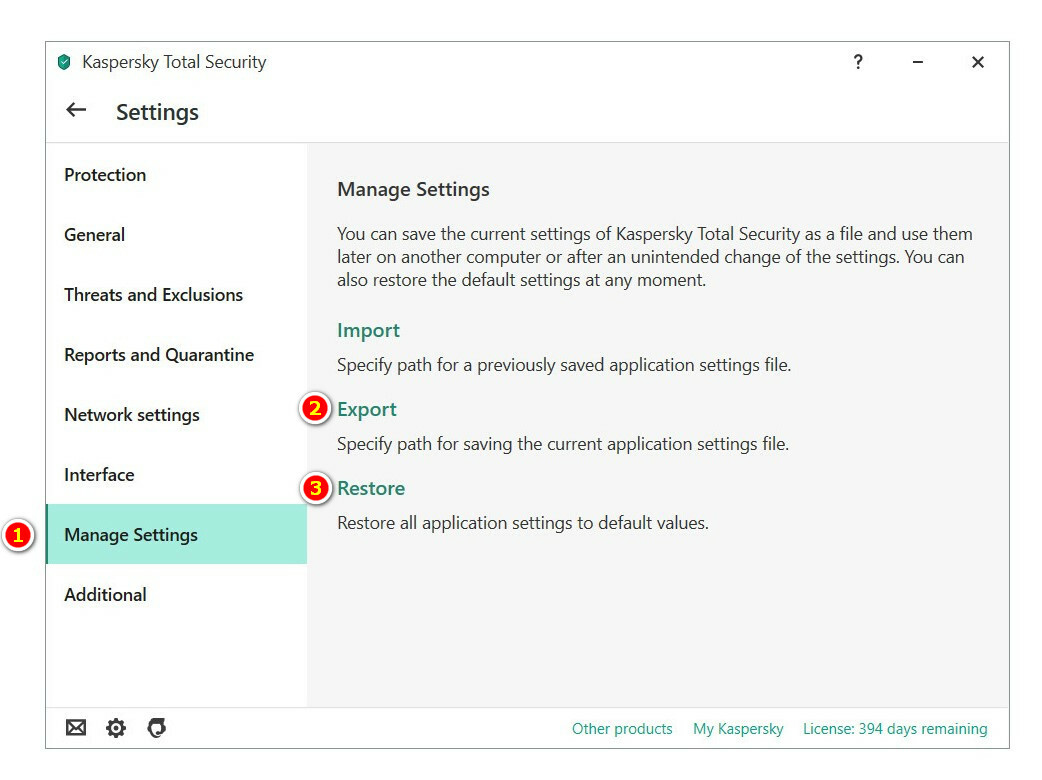The height and width of the screenshot is (780, 1042).
Task: Open the email envelope icon in footer
Action: click(x=76, y=728)
